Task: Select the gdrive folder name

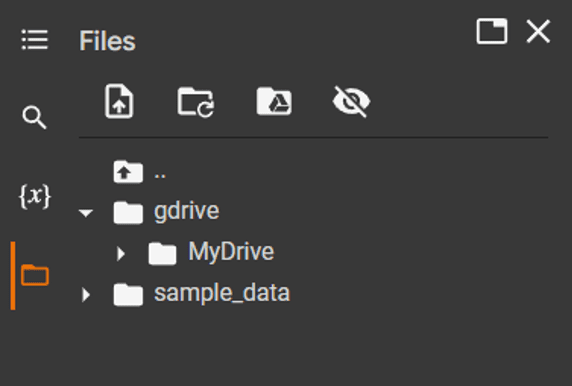Action: tap(186, 211)
